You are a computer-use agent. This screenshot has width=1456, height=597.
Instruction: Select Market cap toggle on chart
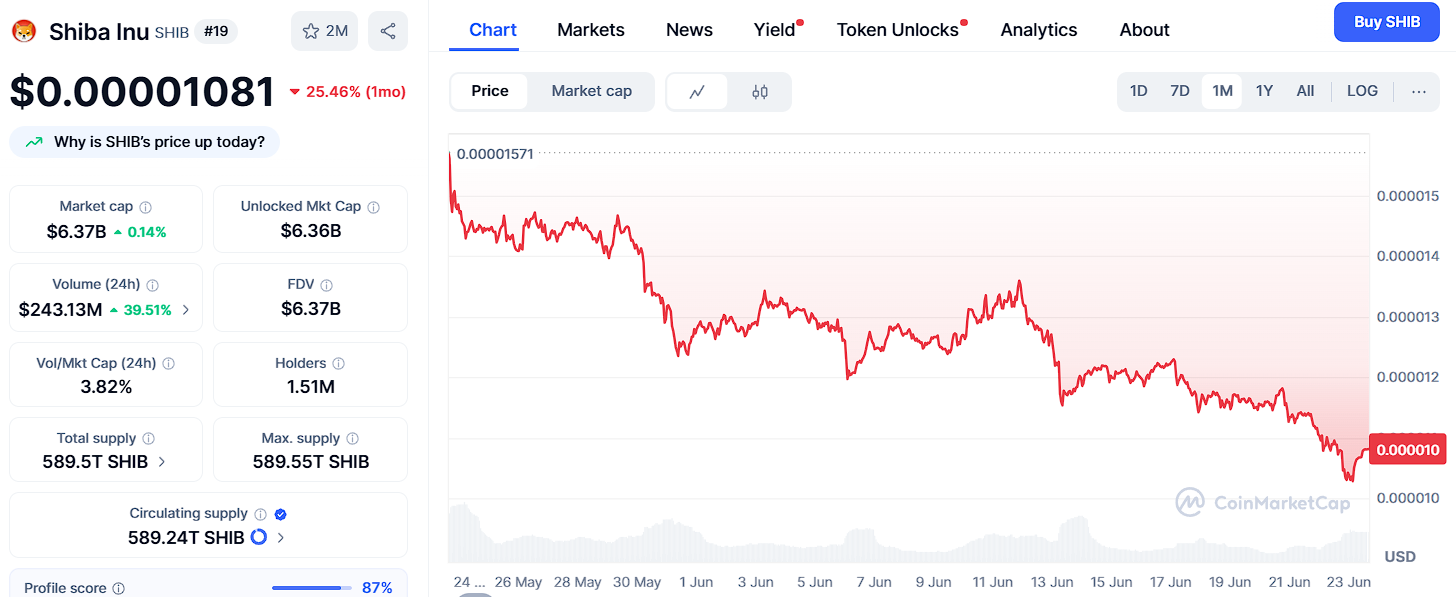tap(592, 91)
